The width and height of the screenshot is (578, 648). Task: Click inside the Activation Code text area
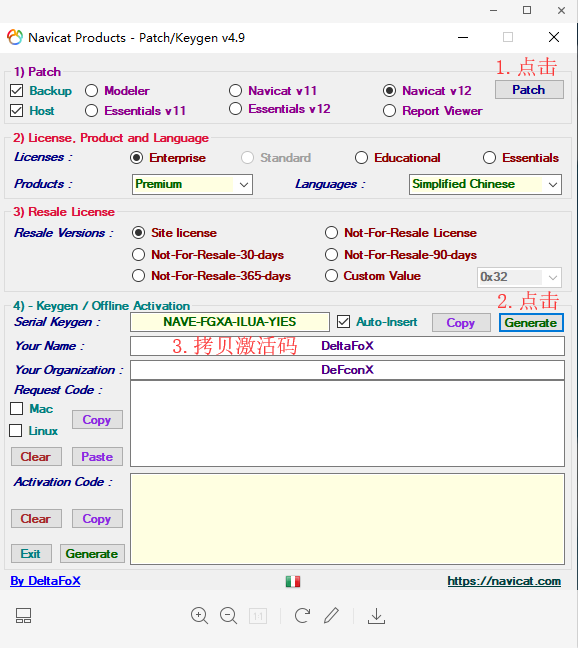(347, 519)
